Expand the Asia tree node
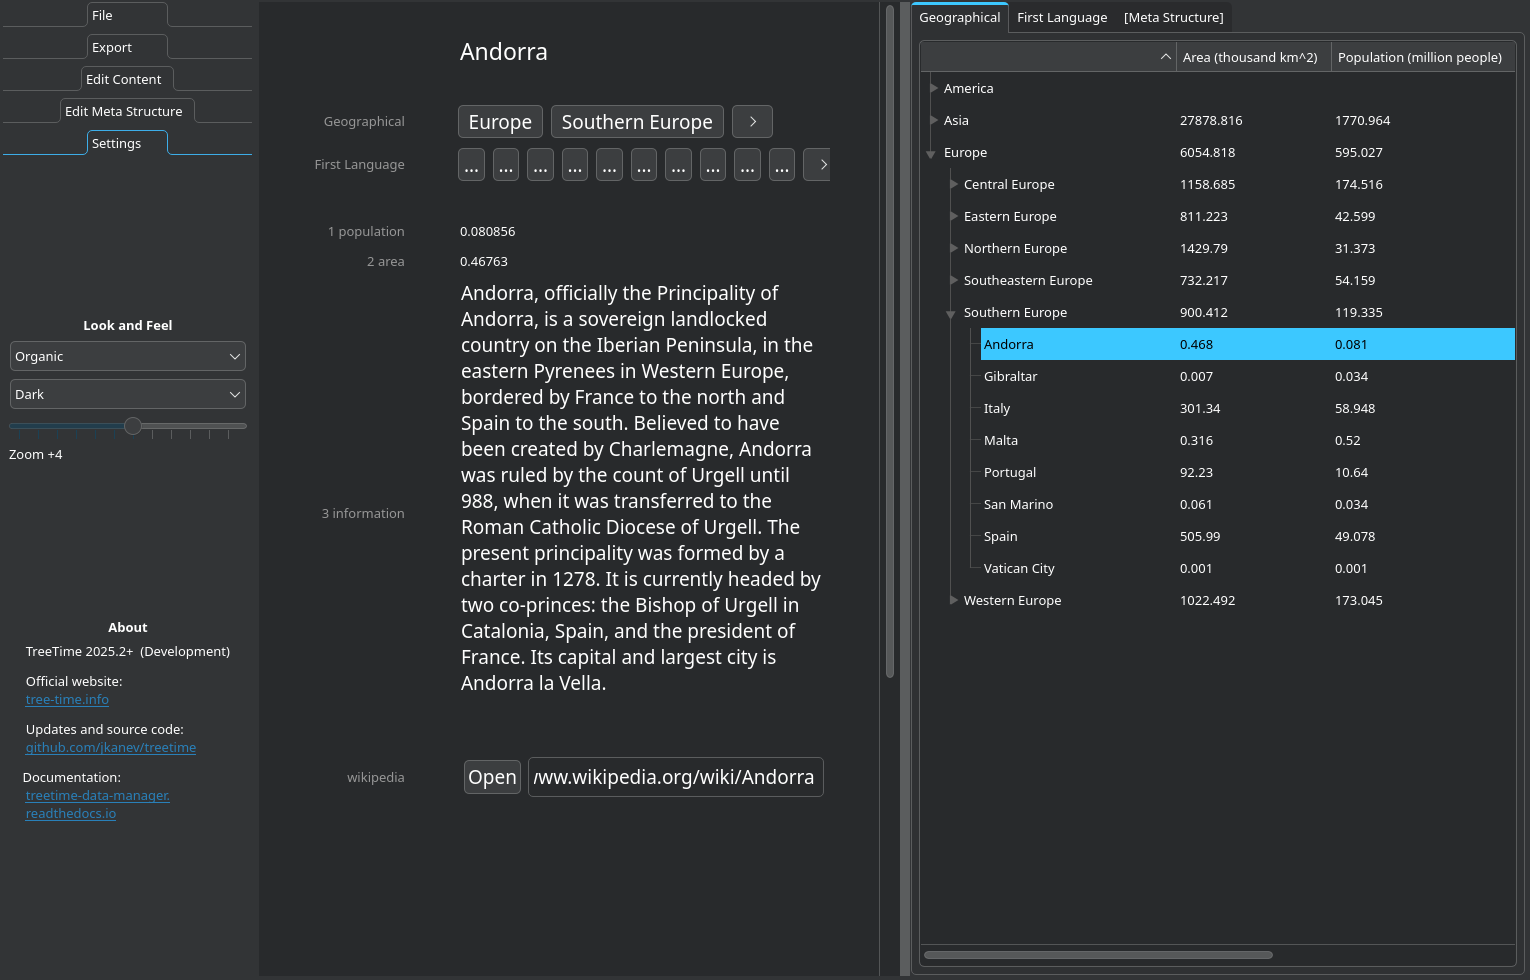This screenshot has height=980, width=1530. point(933,120)
